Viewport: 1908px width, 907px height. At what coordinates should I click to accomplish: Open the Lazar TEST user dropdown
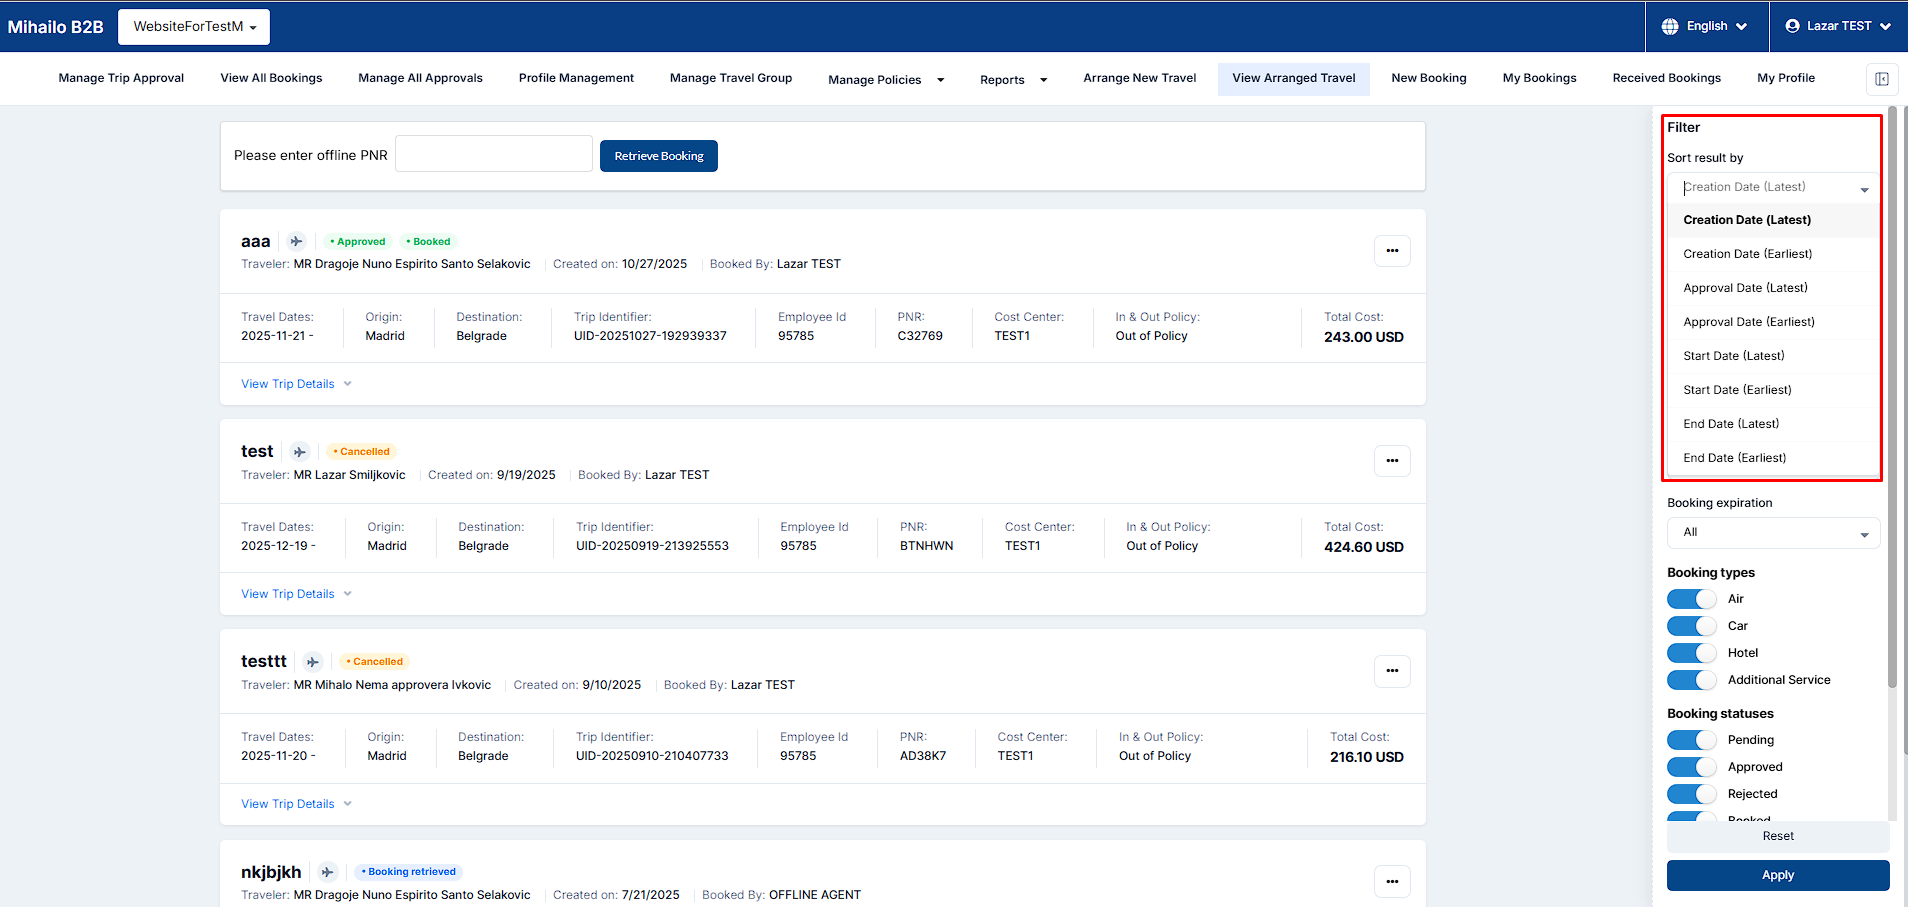point(1838,26)
